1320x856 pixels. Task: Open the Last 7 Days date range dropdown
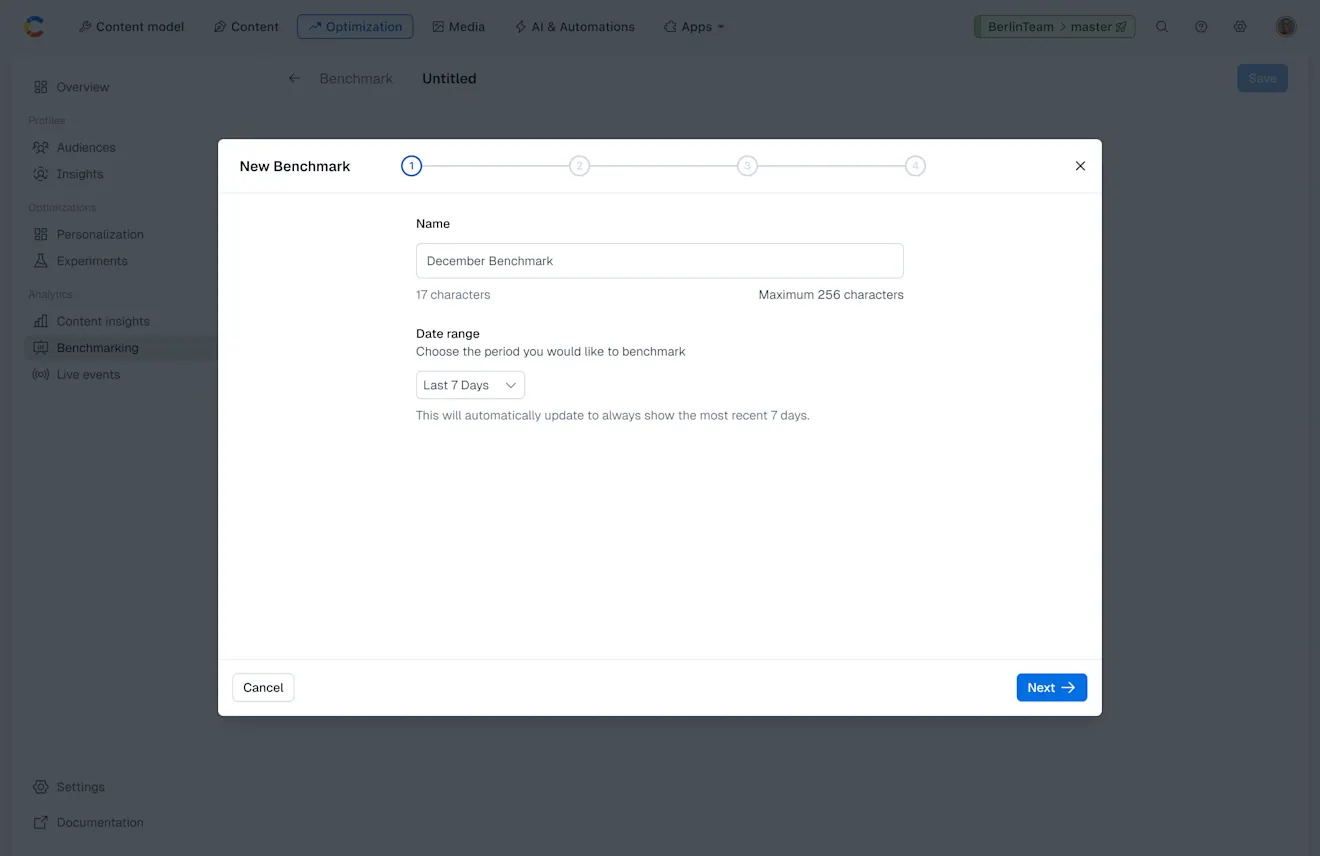point(470,384)
